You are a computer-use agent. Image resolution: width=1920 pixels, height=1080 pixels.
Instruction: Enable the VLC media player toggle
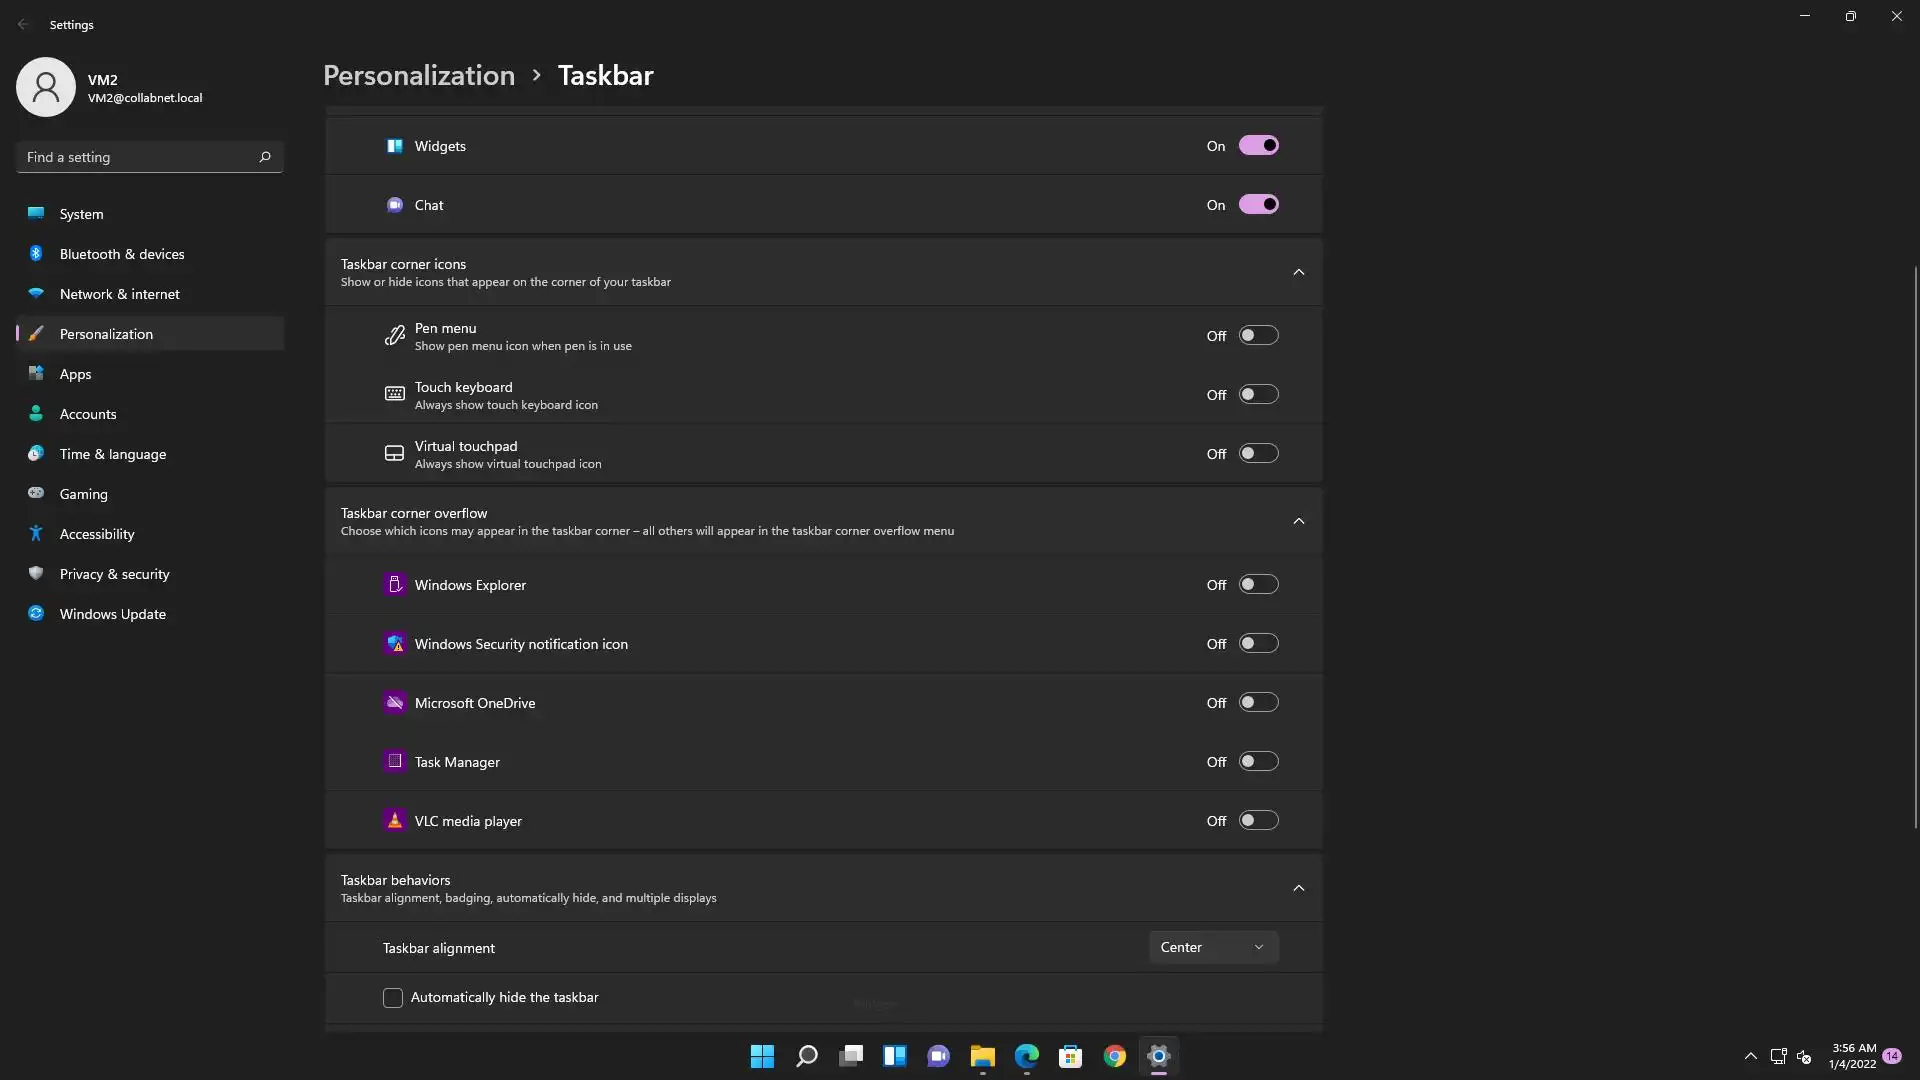[1258, 821]
